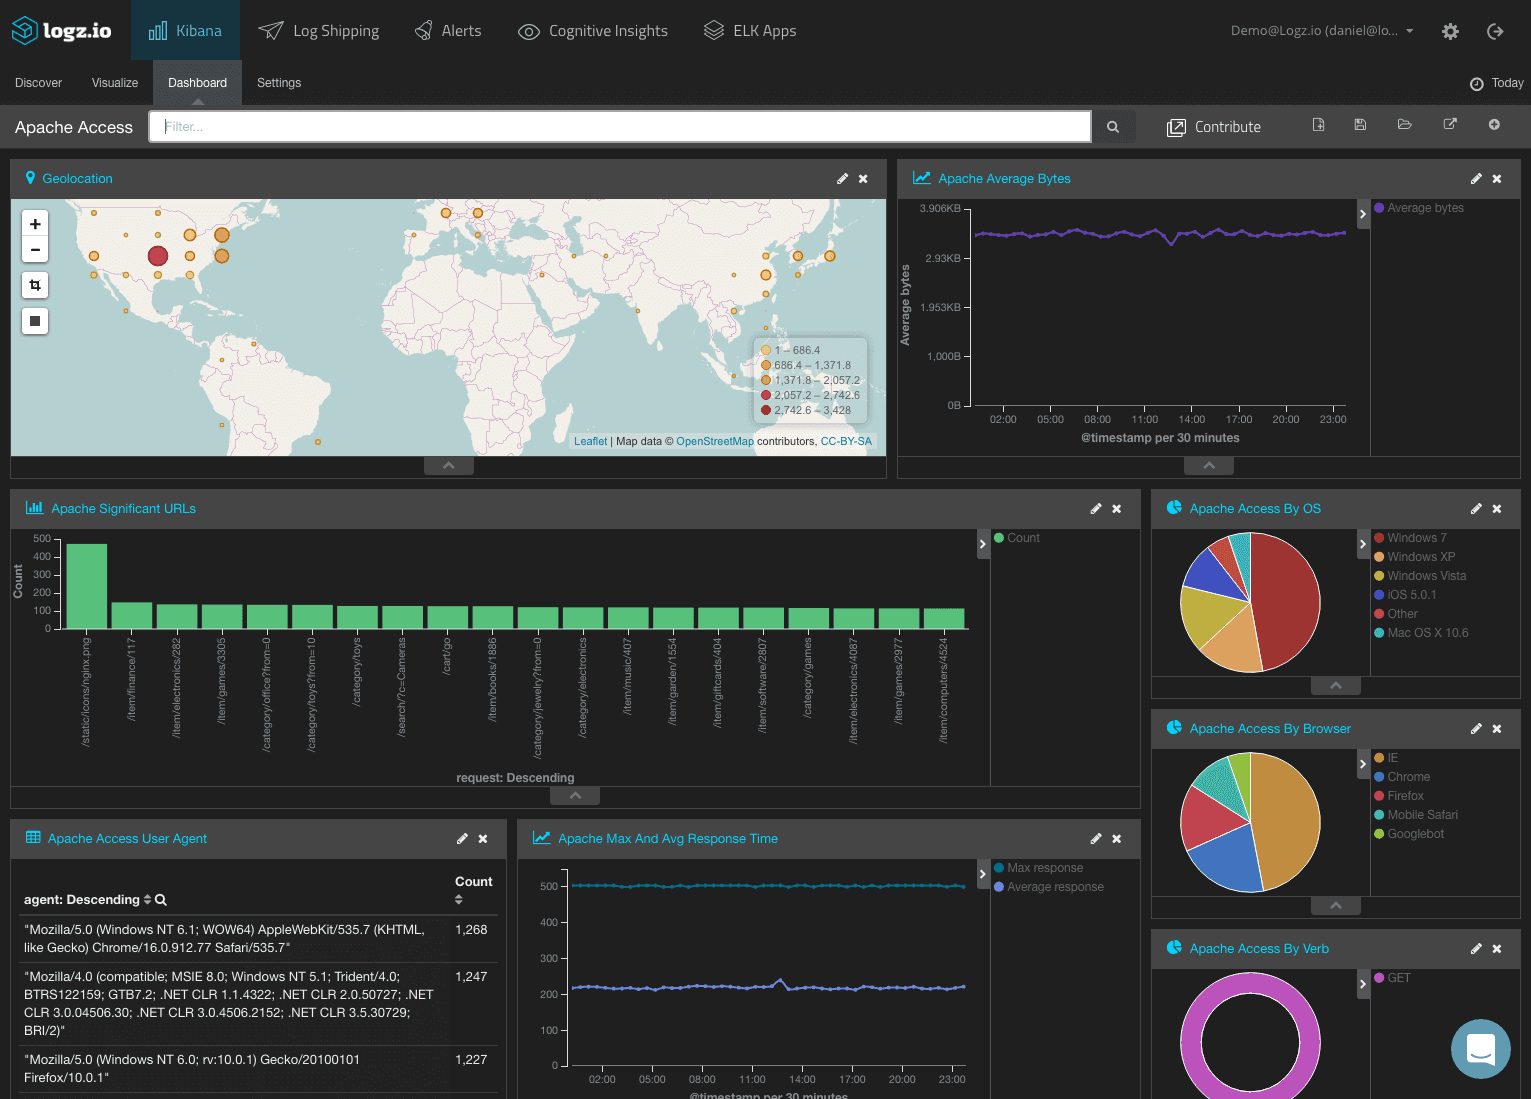Add a new panel with the plus icon
This screenshot has width=1531, height=1099.
1494,125
